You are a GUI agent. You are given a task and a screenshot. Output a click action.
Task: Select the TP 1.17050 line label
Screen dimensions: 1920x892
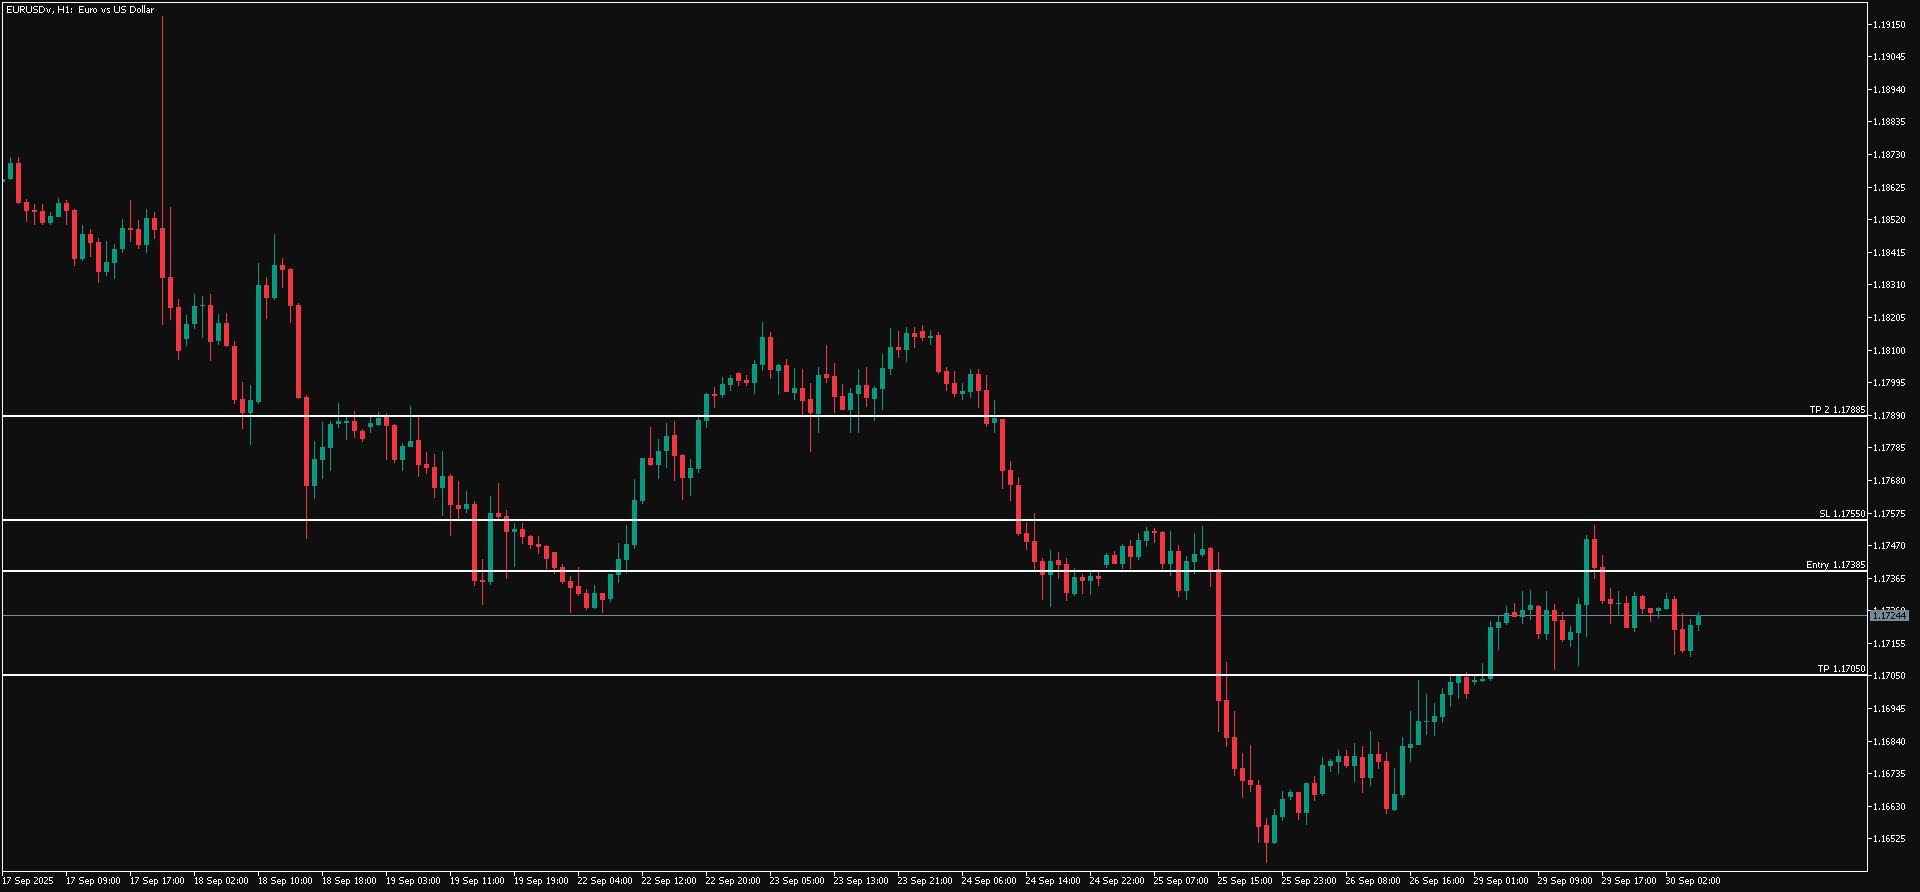click(x=1840, y=669)
